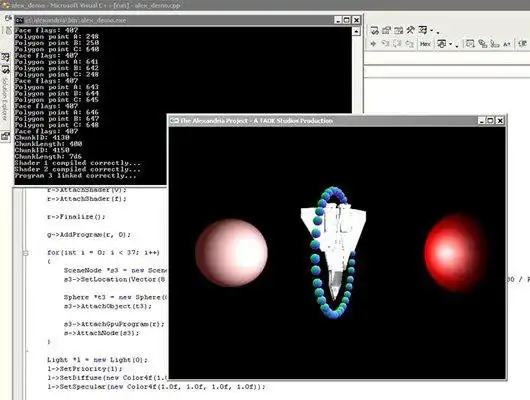
Task: Click the top icon on the left side tab strip
Action: 5,57
